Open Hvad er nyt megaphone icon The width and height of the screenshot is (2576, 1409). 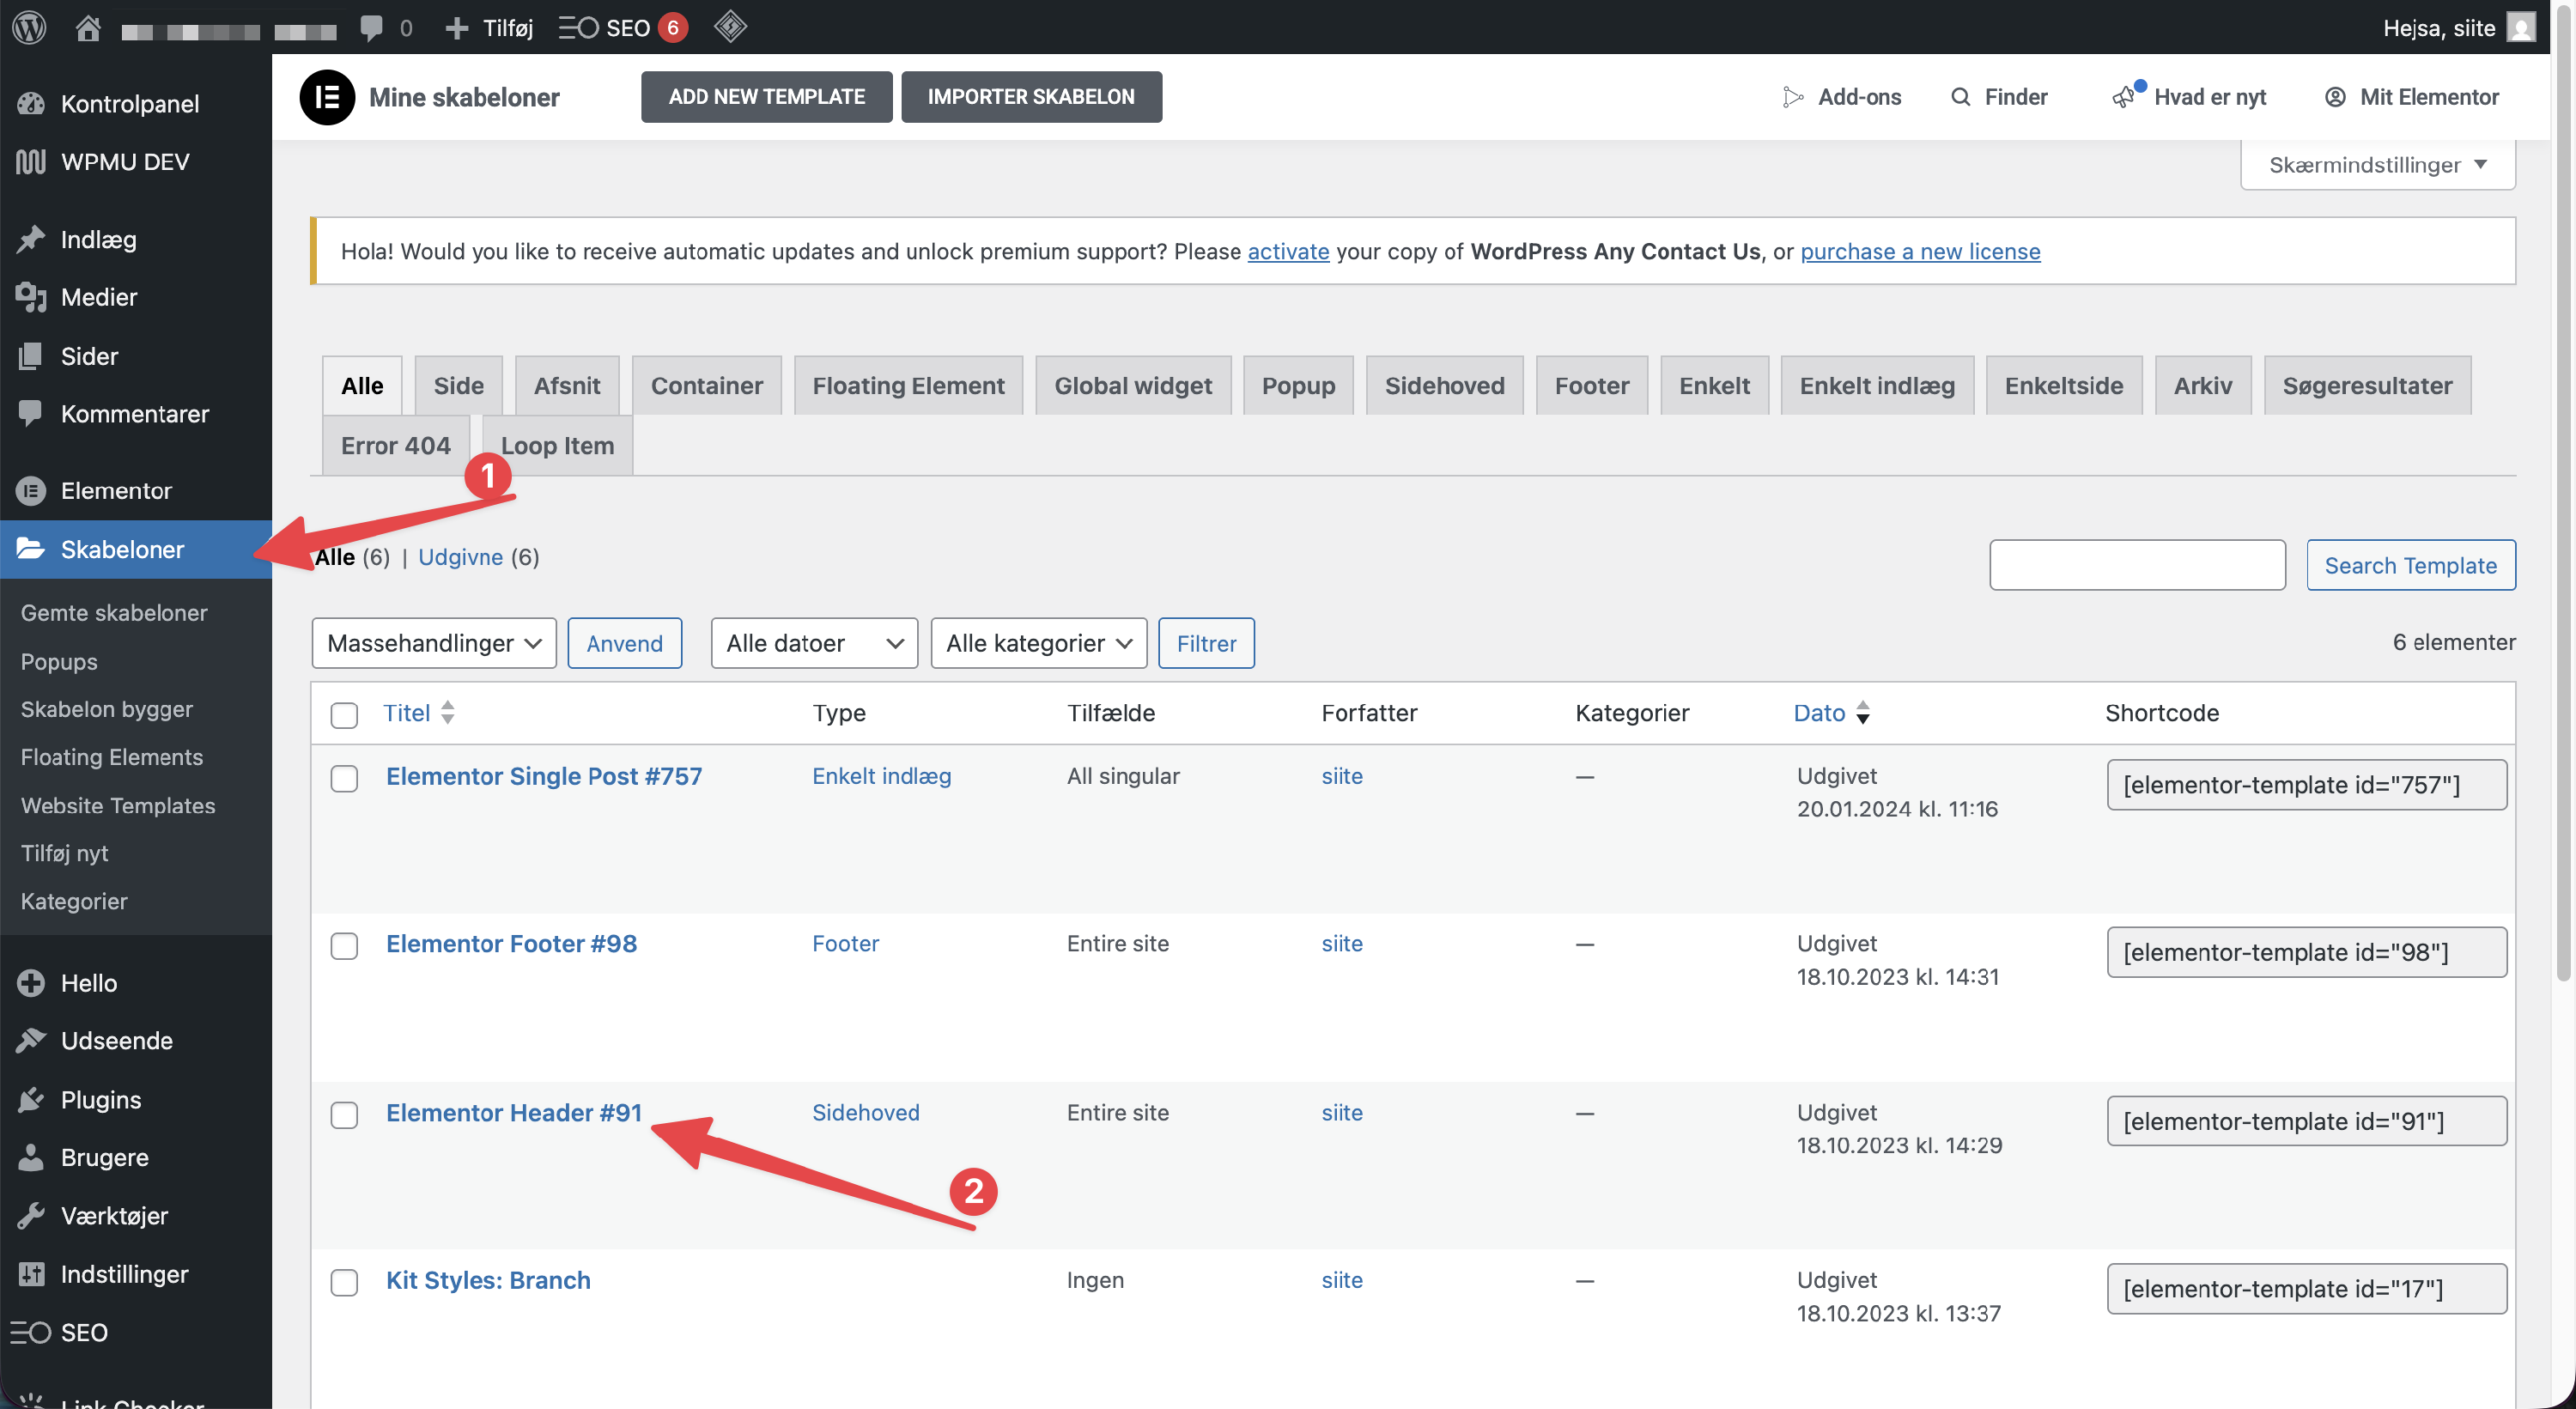pos(2123,97)
